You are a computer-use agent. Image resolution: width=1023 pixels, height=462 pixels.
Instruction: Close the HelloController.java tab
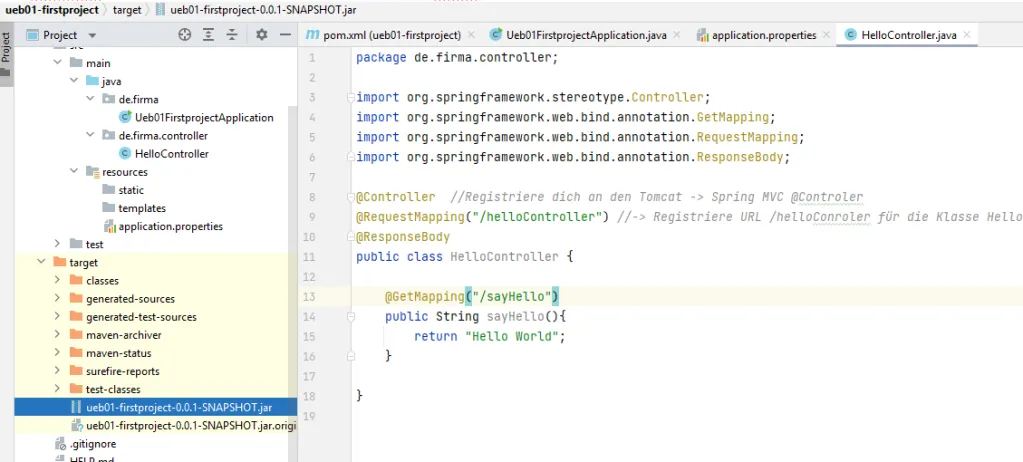click(x=967, y=35)
